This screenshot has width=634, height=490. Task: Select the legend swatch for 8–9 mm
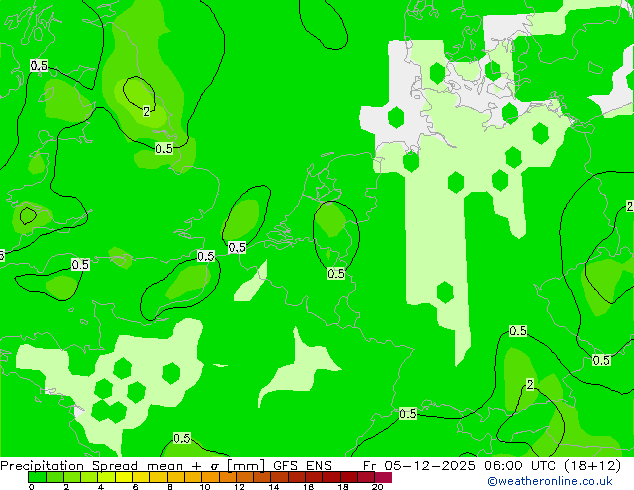[x=176, y=477]
